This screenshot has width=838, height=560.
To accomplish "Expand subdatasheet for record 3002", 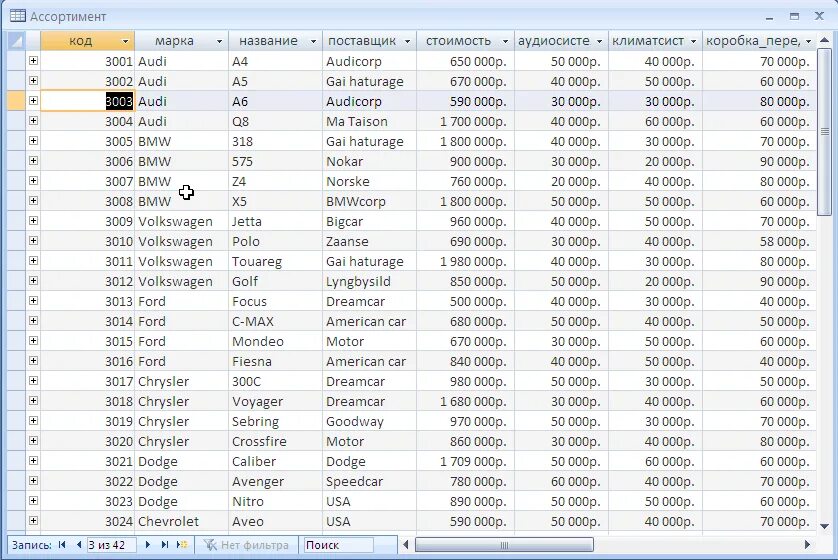I will 33,81.
